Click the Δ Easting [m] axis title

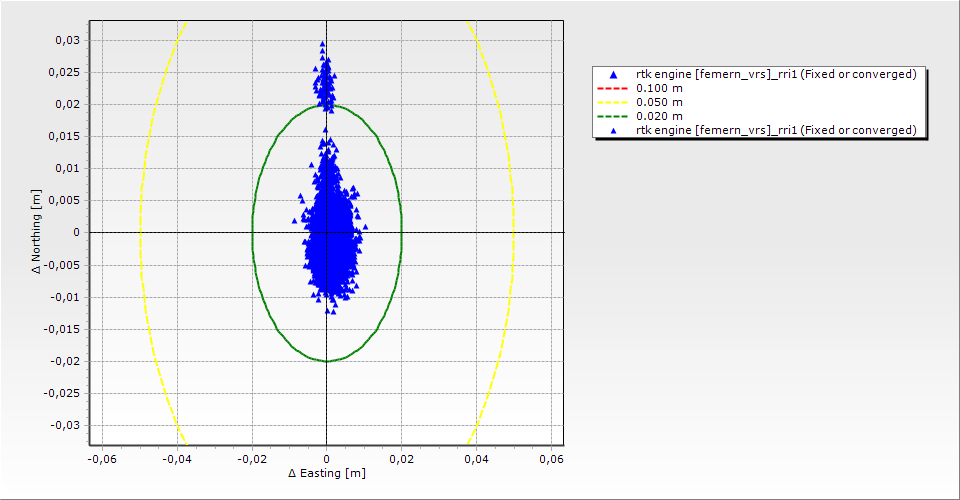click(326, 473)
